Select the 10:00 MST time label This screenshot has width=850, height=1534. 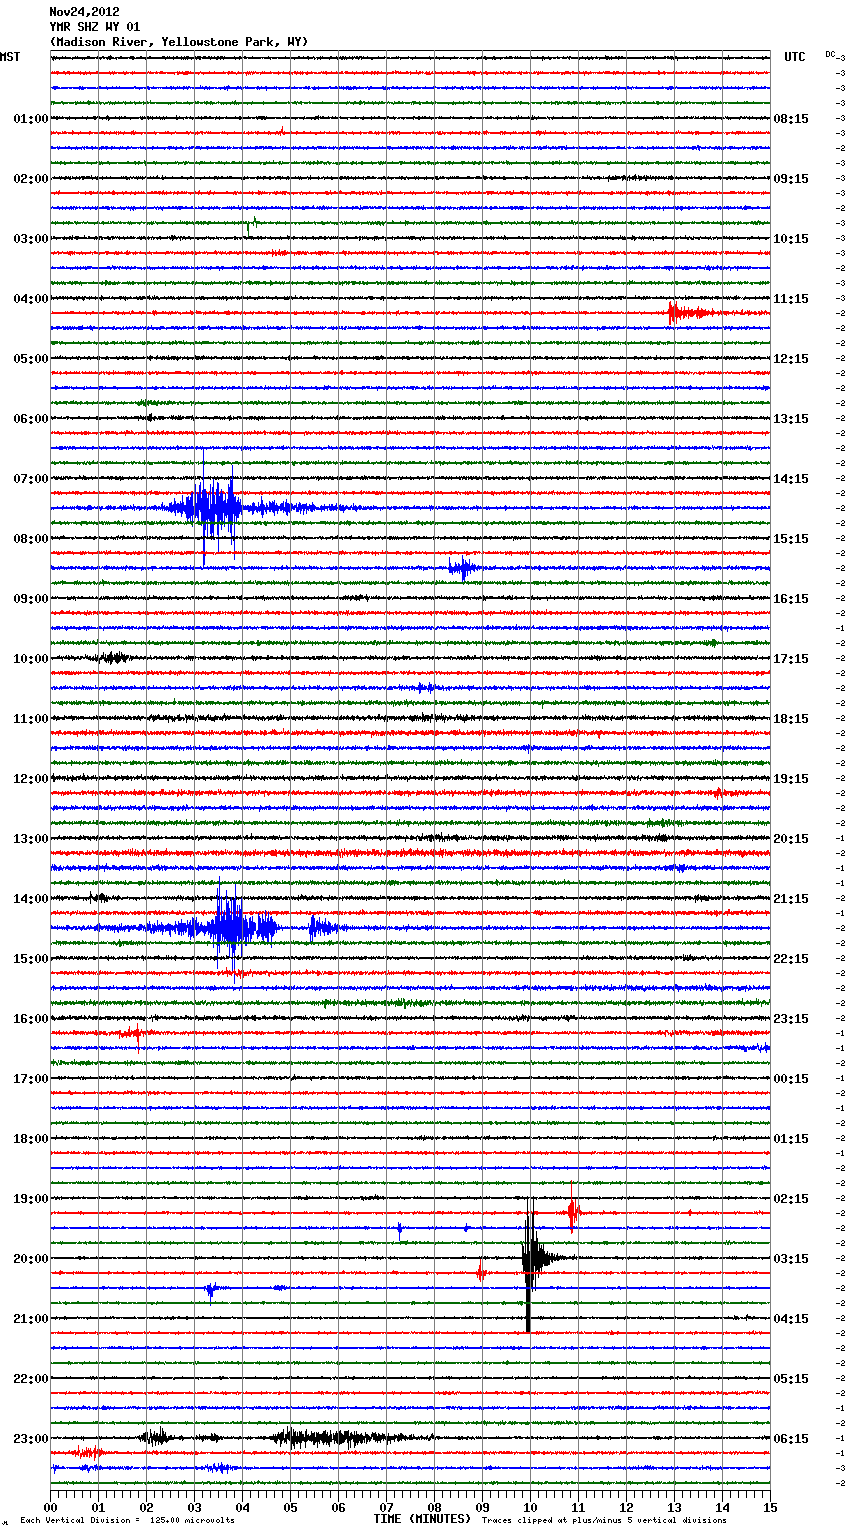tap(31, 659)
